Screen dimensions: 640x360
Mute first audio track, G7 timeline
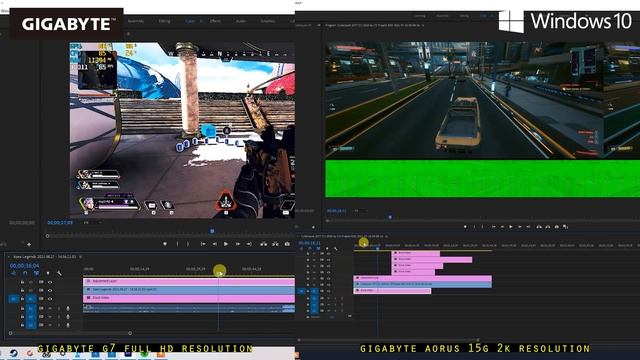(x=50, y=308)
